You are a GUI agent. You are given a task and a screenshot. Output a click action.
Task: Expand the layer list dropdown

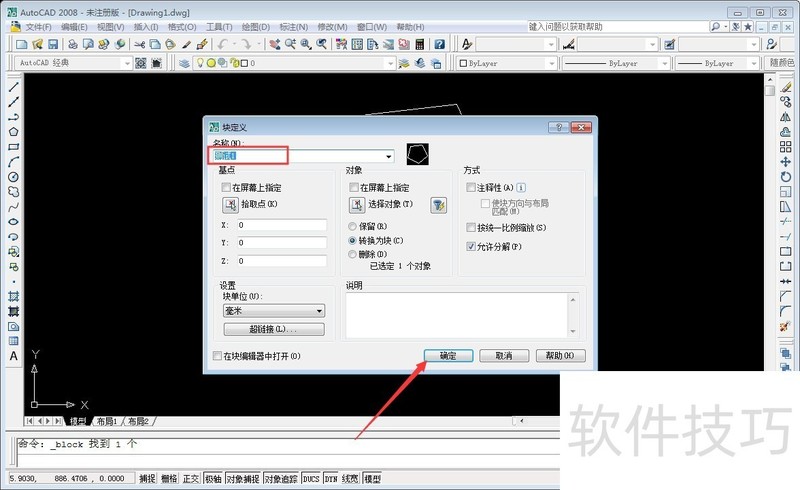(390, 63)
